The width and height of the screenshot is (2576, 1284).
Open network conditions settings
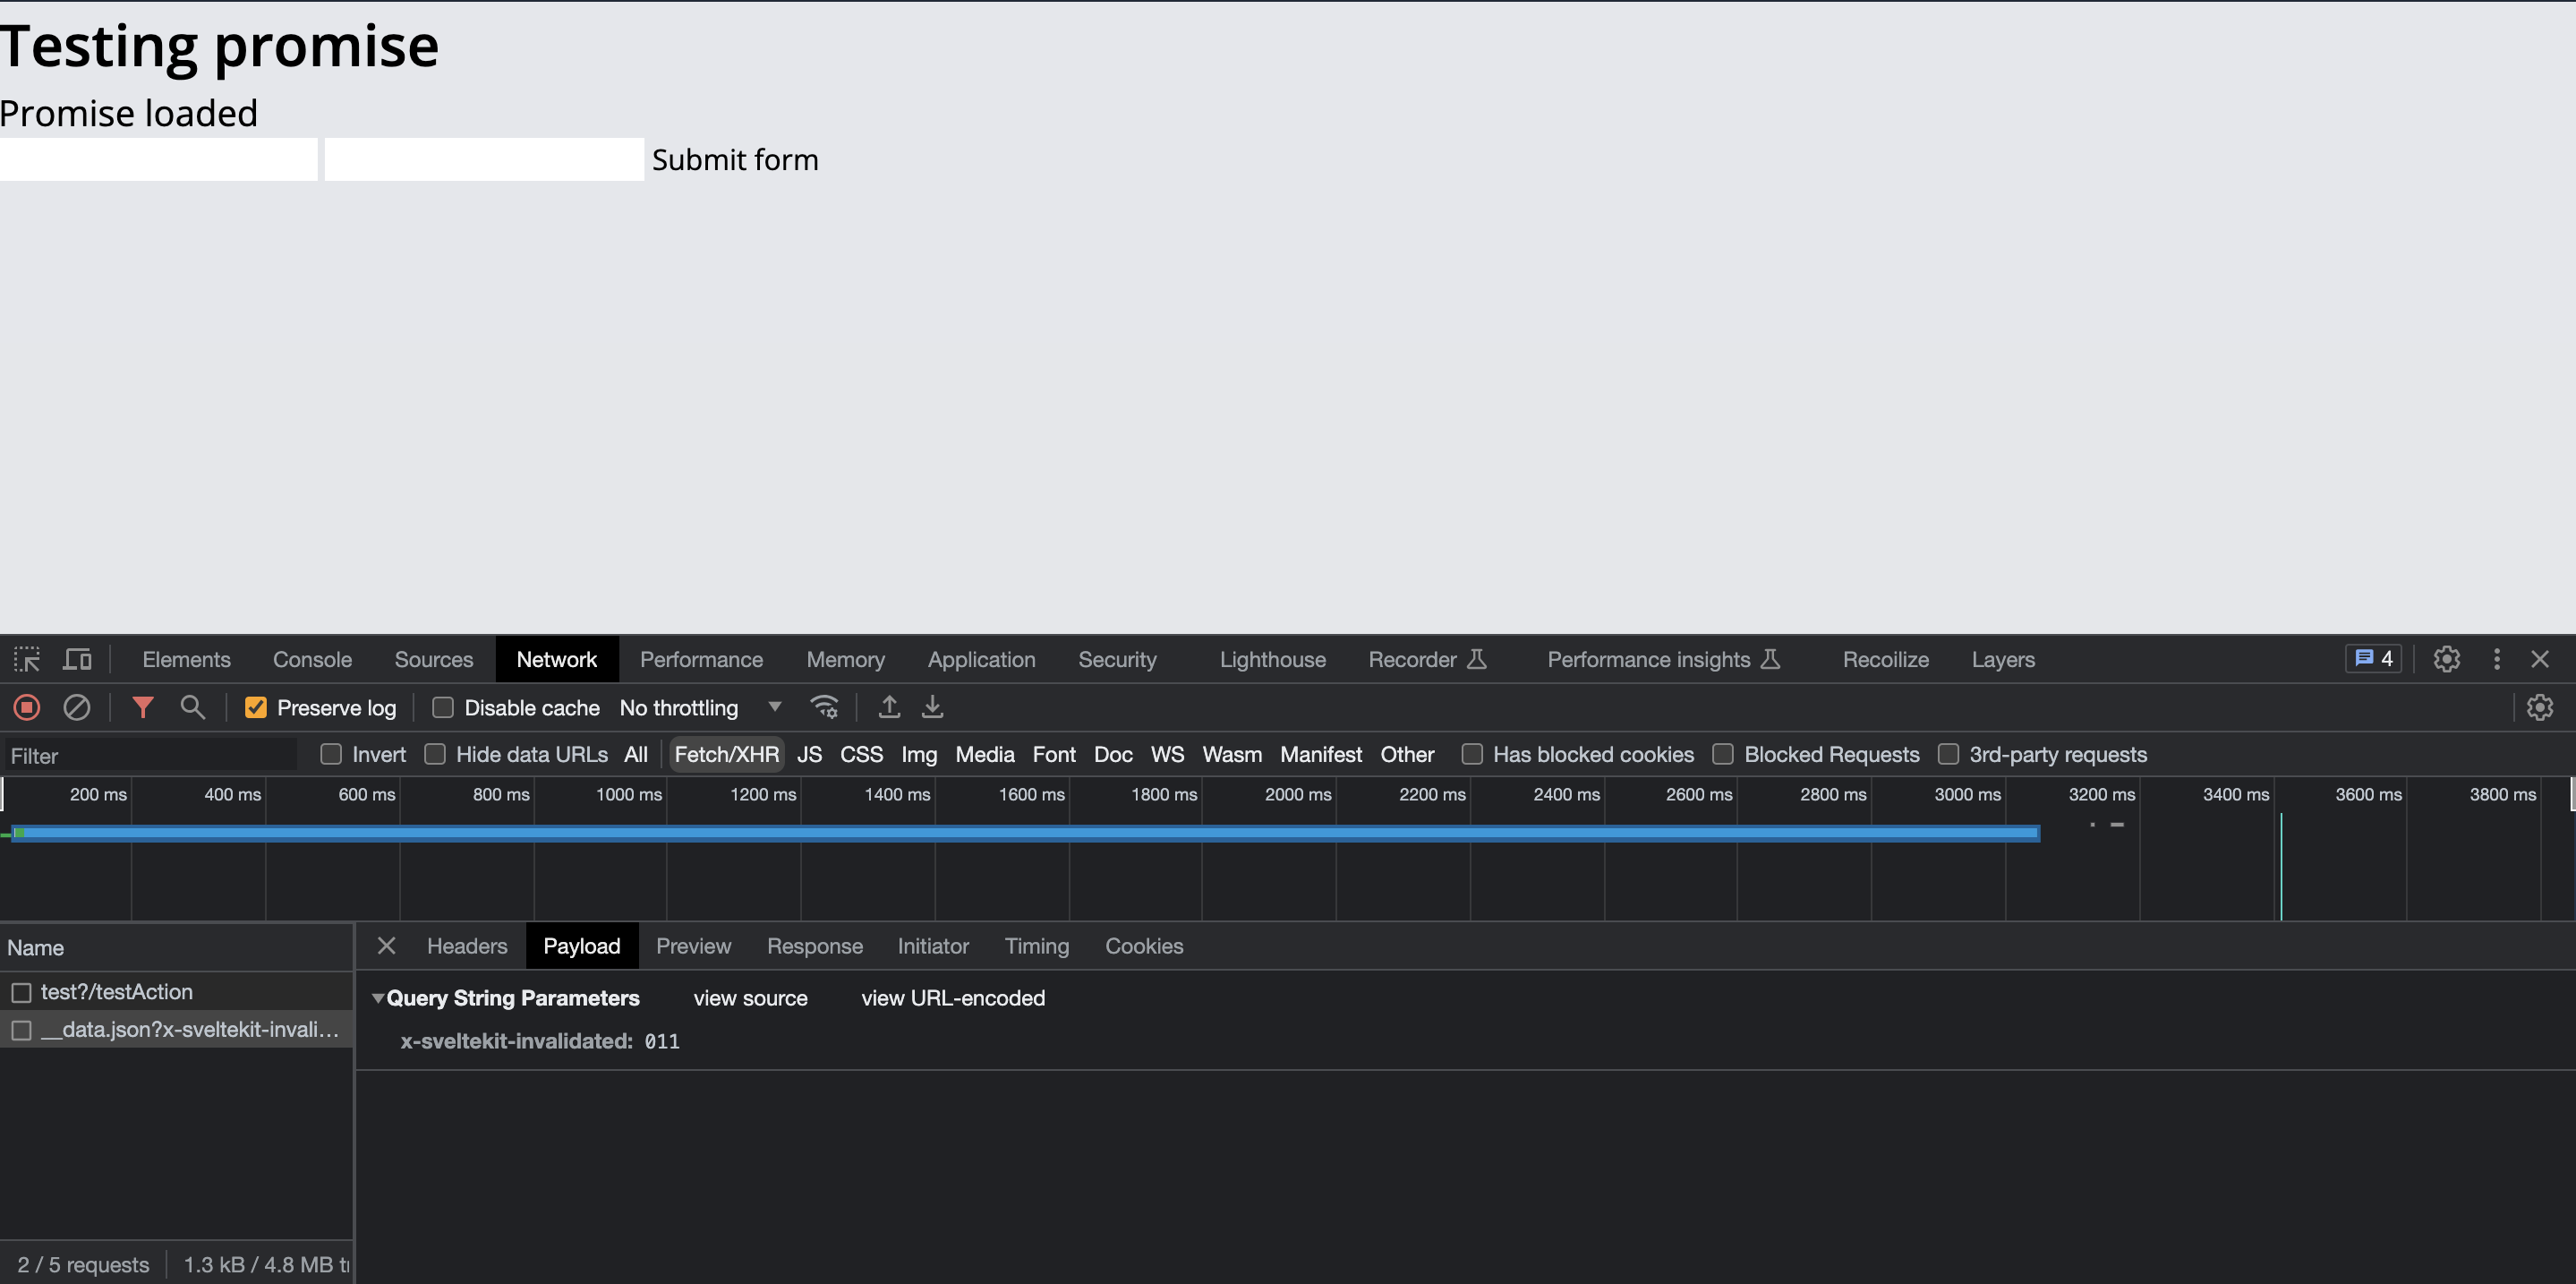824,707
